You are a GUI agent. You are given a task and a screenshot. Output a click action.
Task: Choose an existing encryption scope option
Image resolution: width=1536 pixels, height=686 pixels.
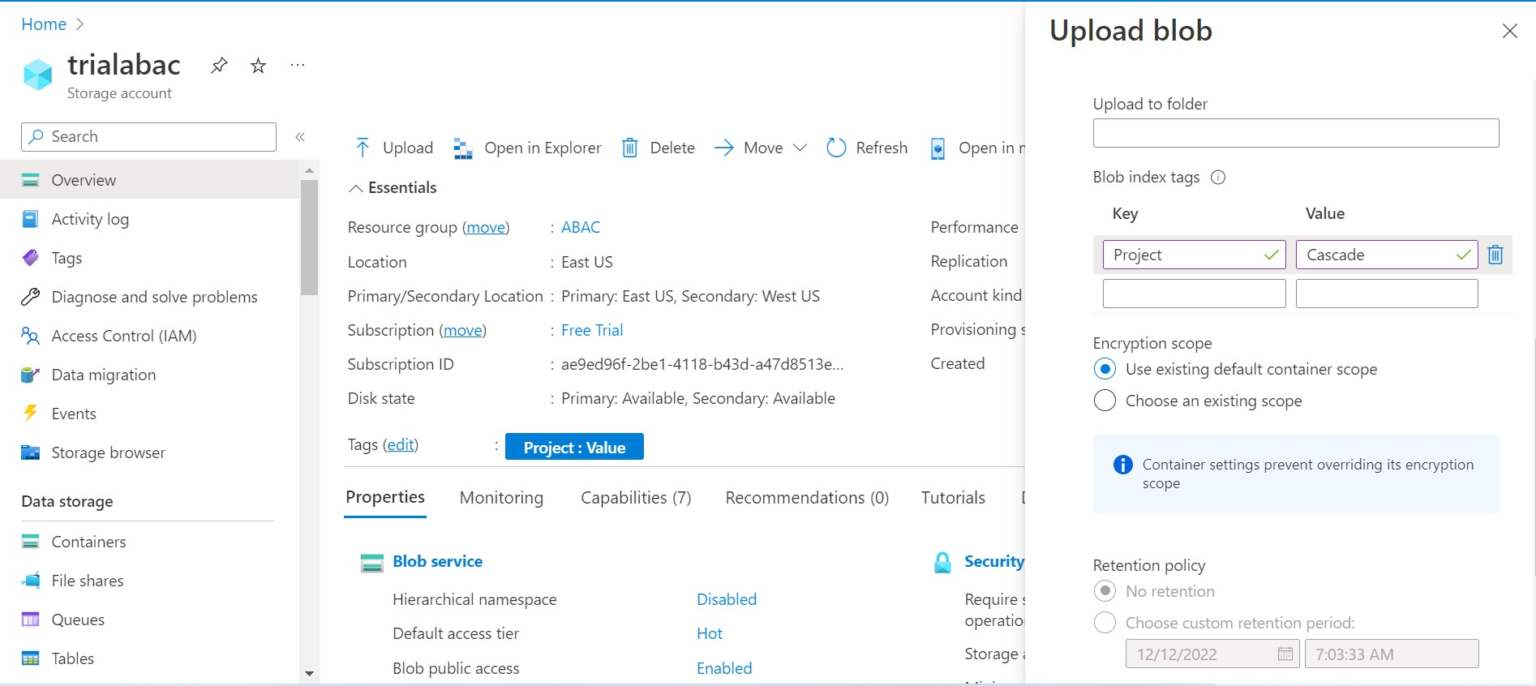tap(1104, 400)
